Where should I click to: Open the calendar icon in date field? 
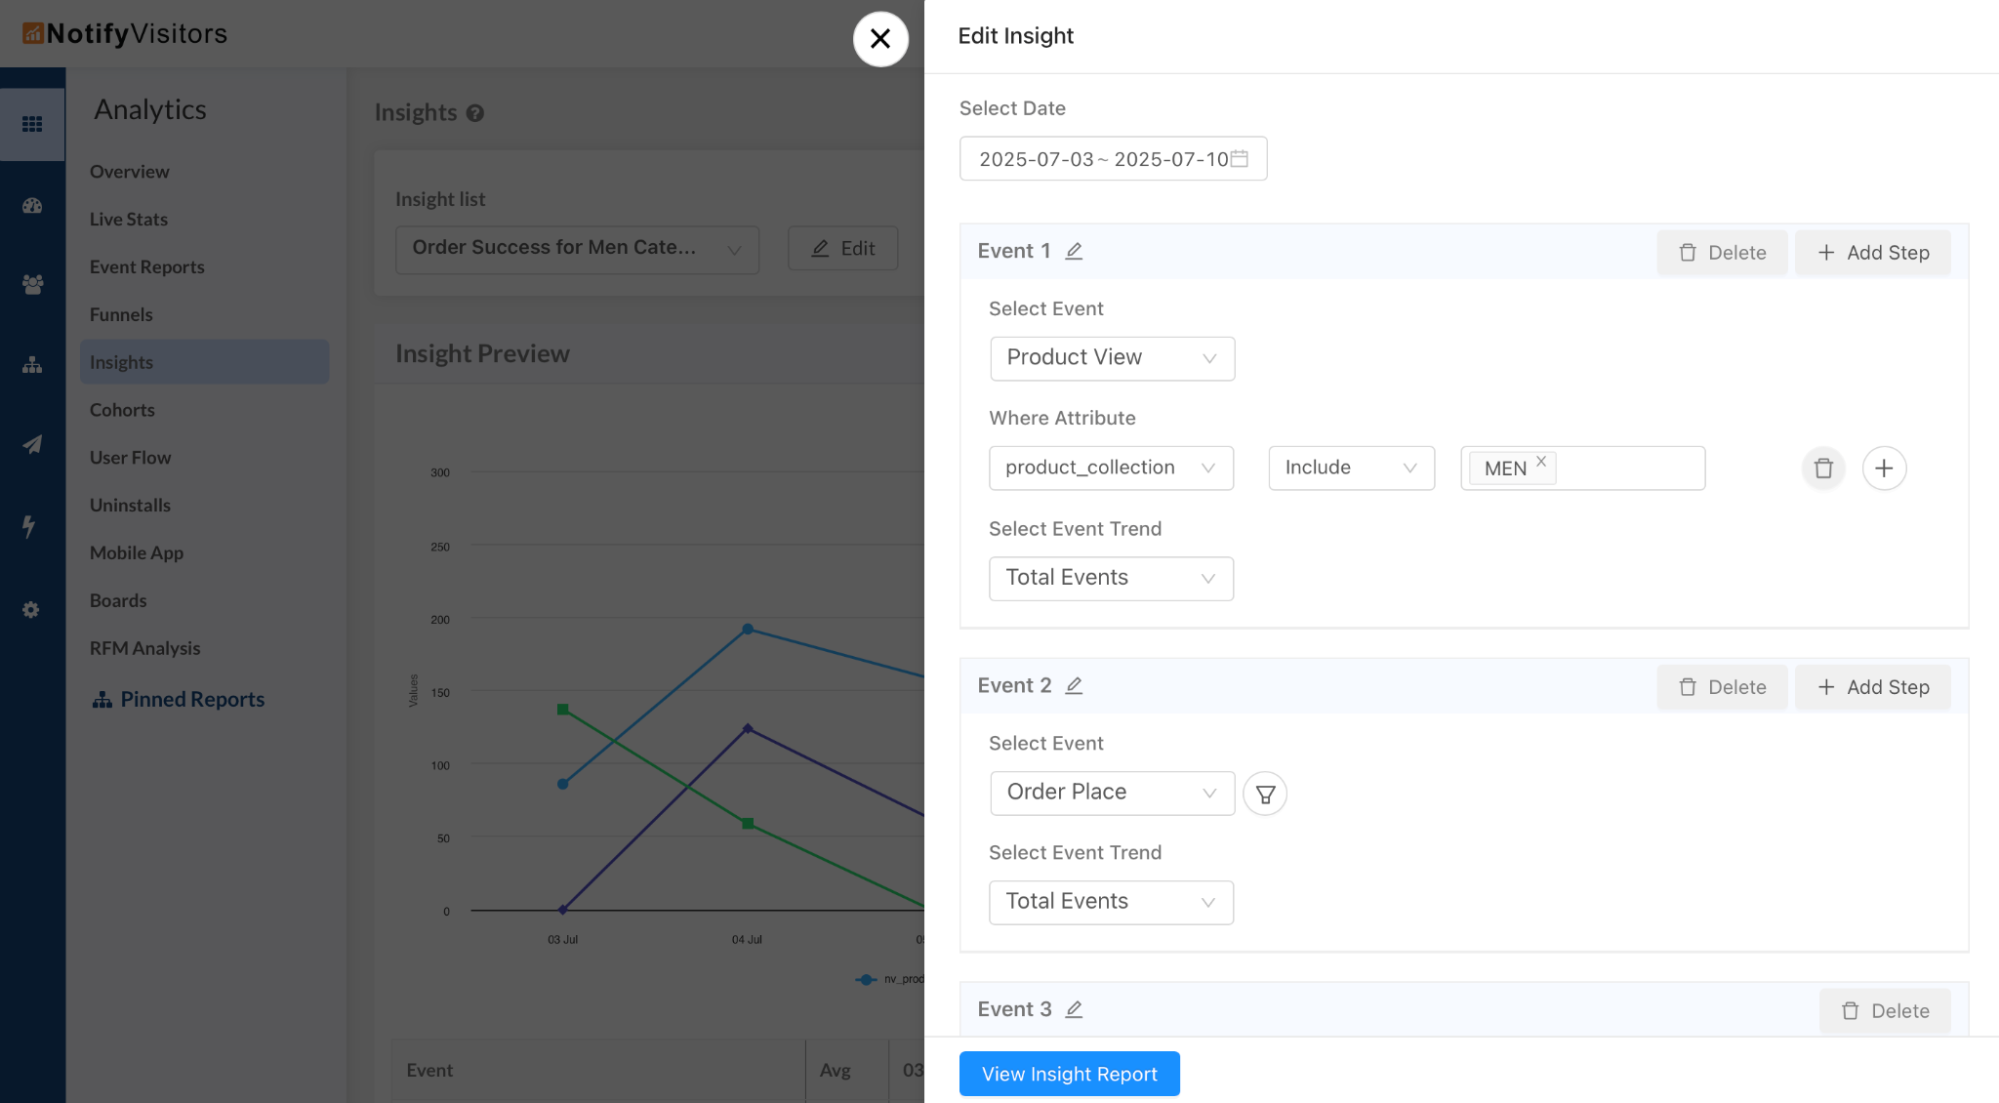[1239, 159]
